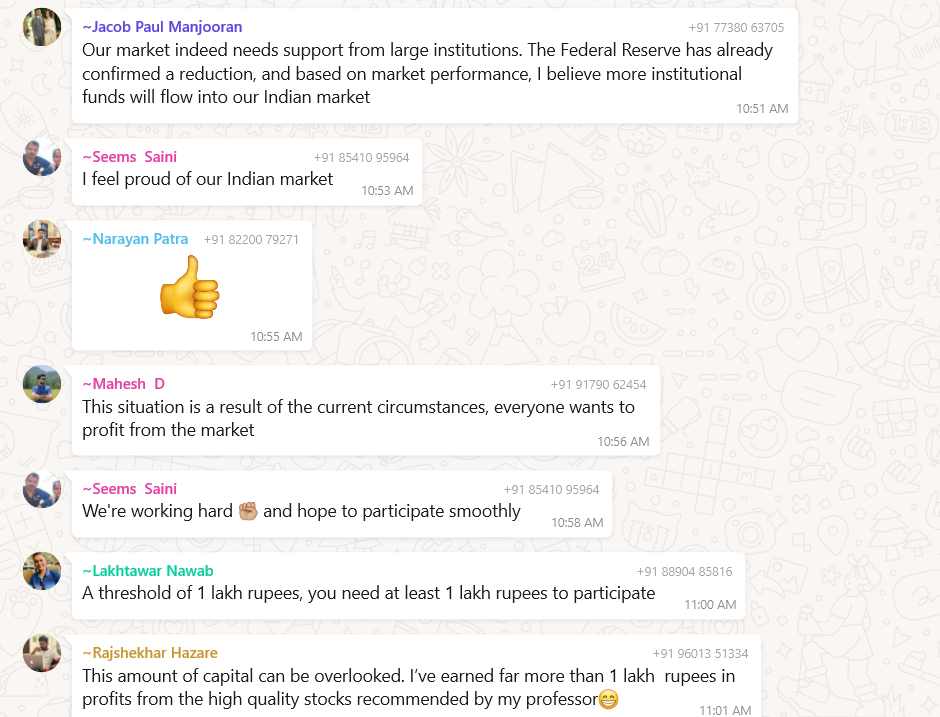940x717 pixels.
Task: Open the ~Lakhtawar Nawab name link
Action: coord(148,571)
